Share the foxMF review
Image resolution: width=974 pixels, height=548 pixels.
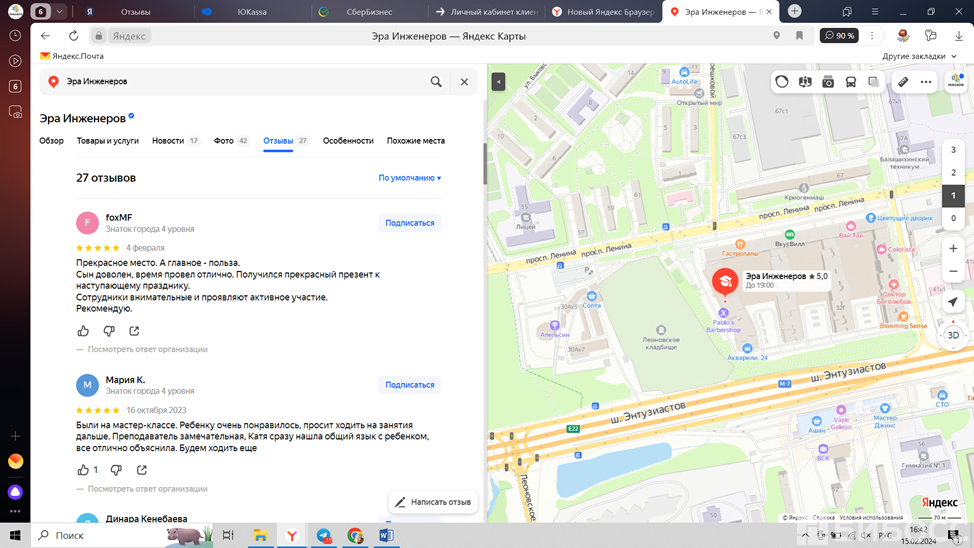134,331
